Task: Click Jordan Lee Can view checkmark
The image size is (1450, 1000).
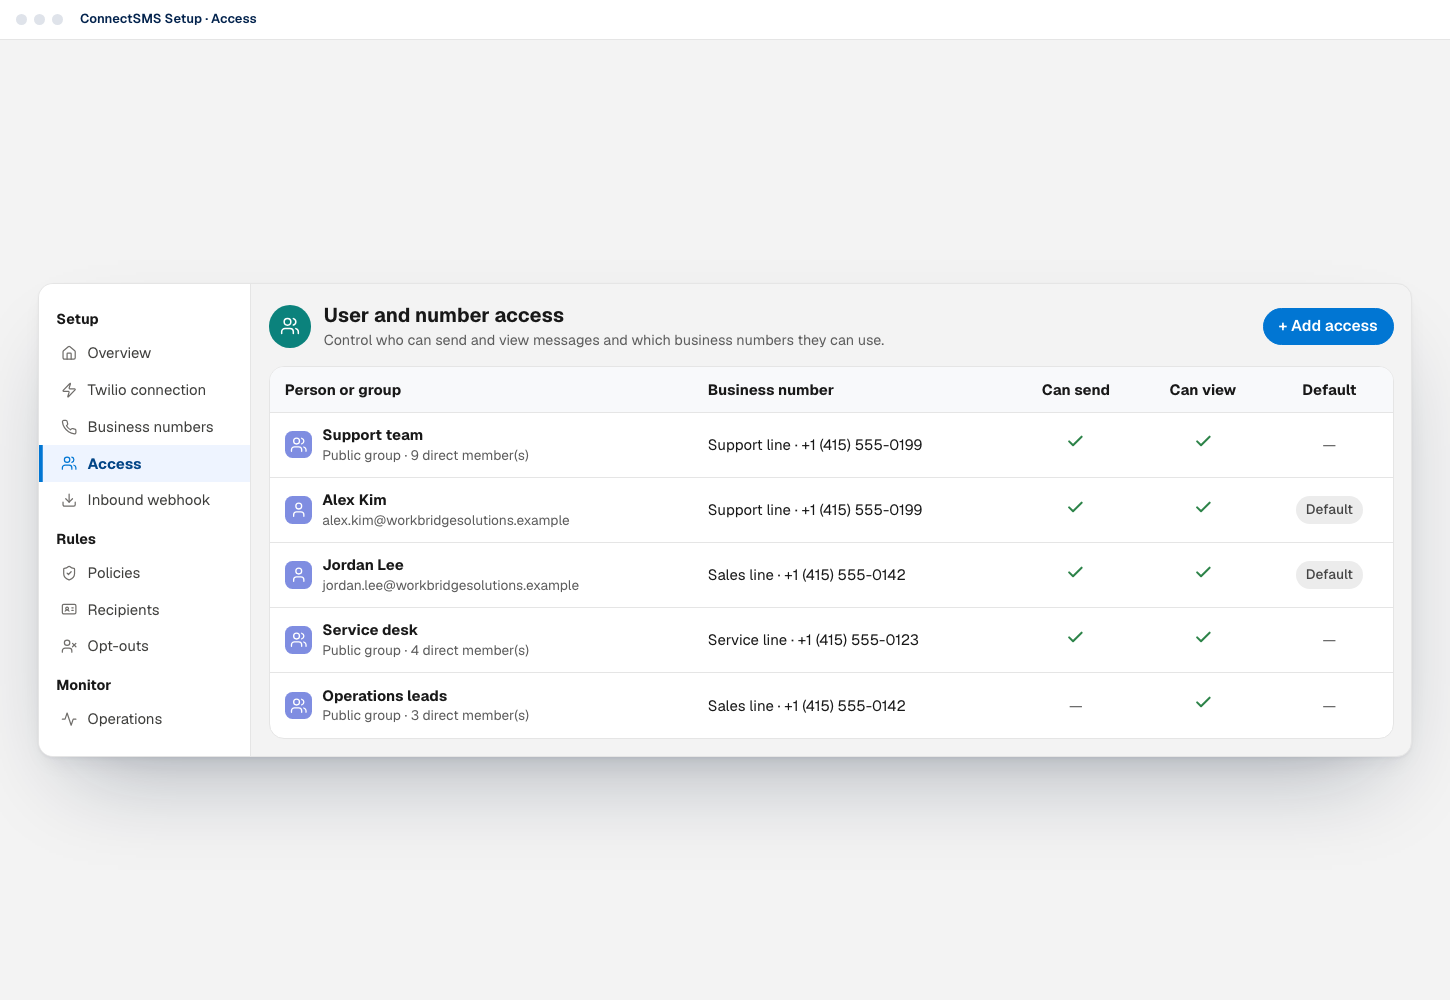Action: pos(1203,572)
